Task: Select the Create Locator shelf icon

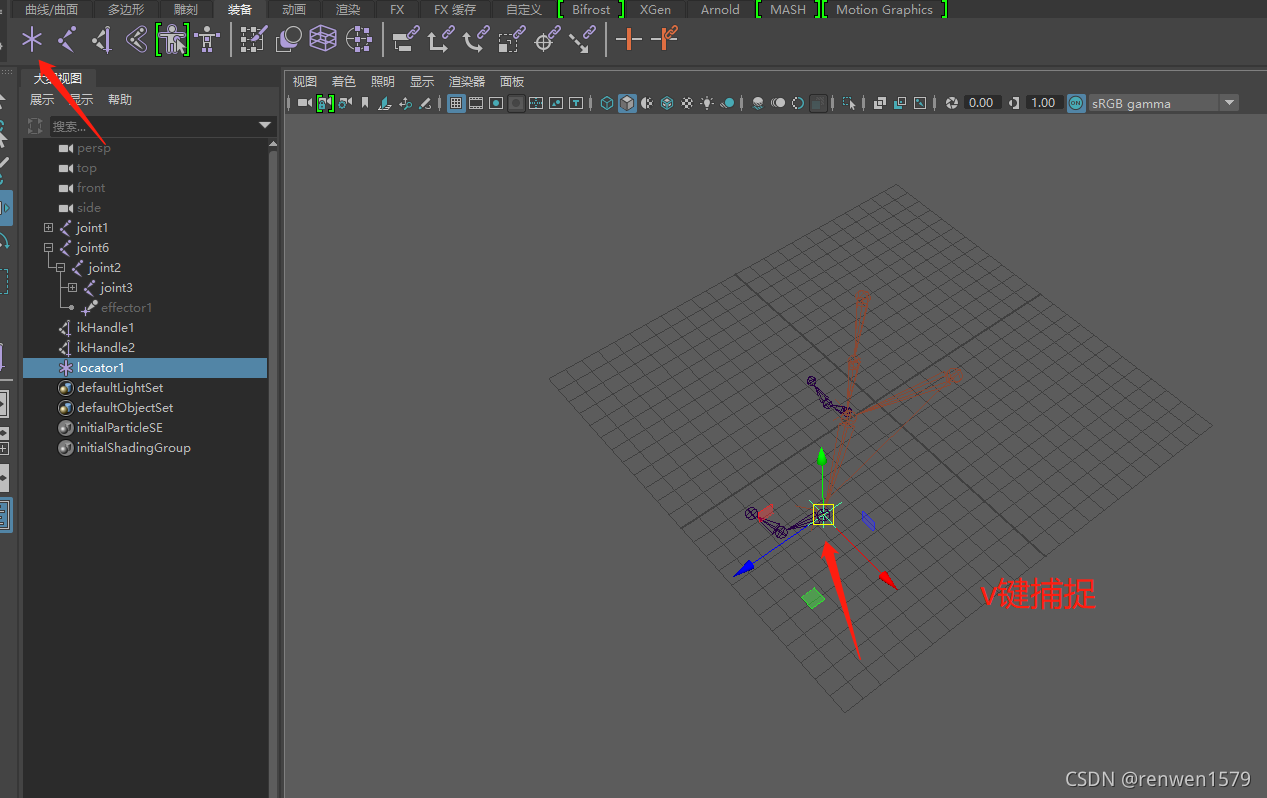Action: pos(33,40)
